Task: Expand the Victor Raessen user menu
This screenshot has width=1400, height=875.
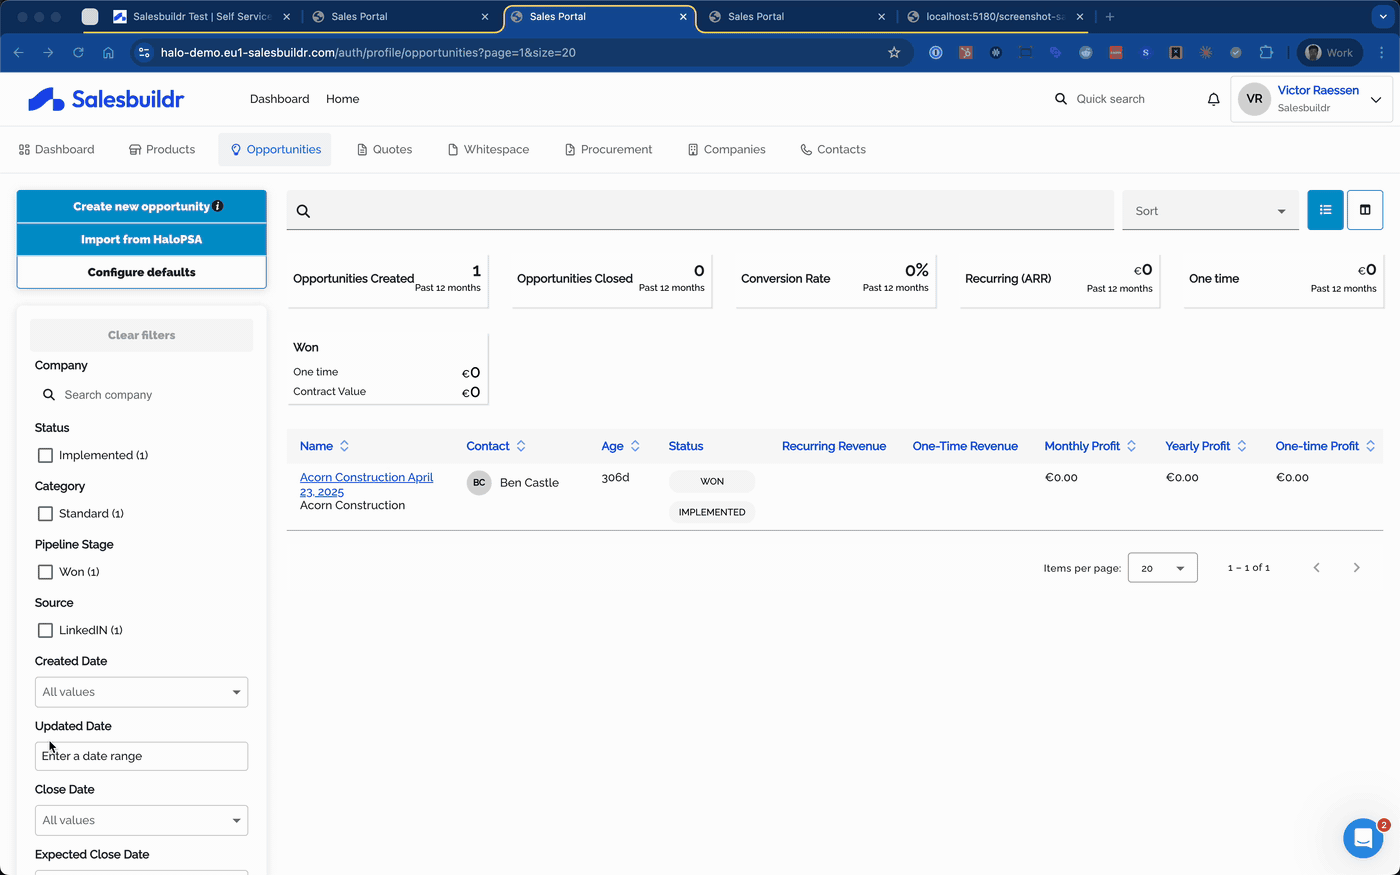Action: (x=1376, y=99)
